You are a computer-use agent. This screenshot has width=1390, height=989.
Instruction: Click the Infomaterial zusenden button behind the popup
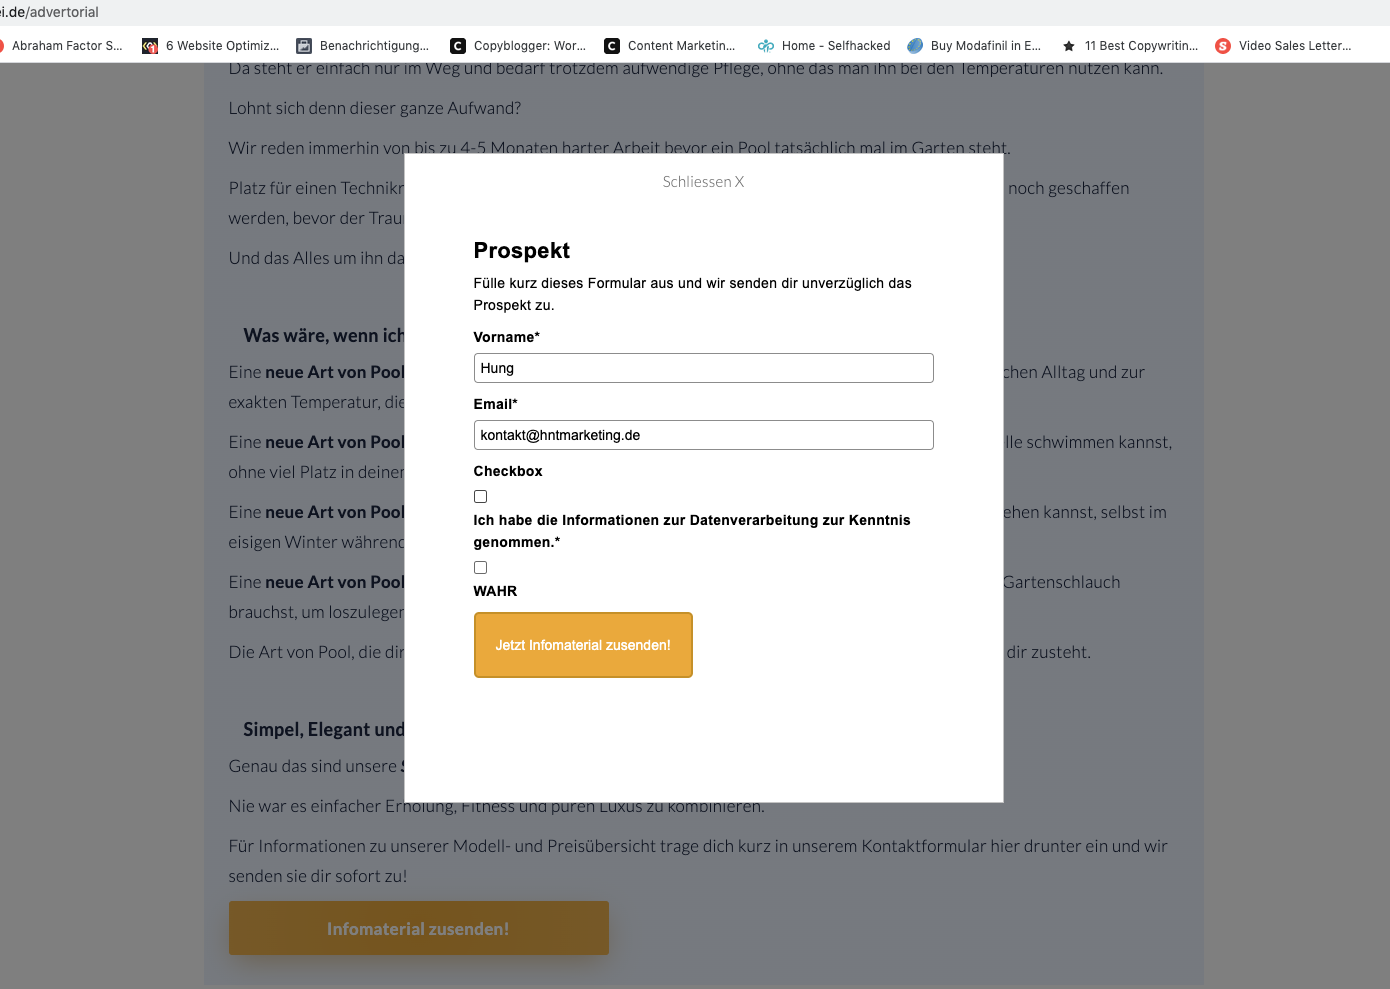click(418, 928)
